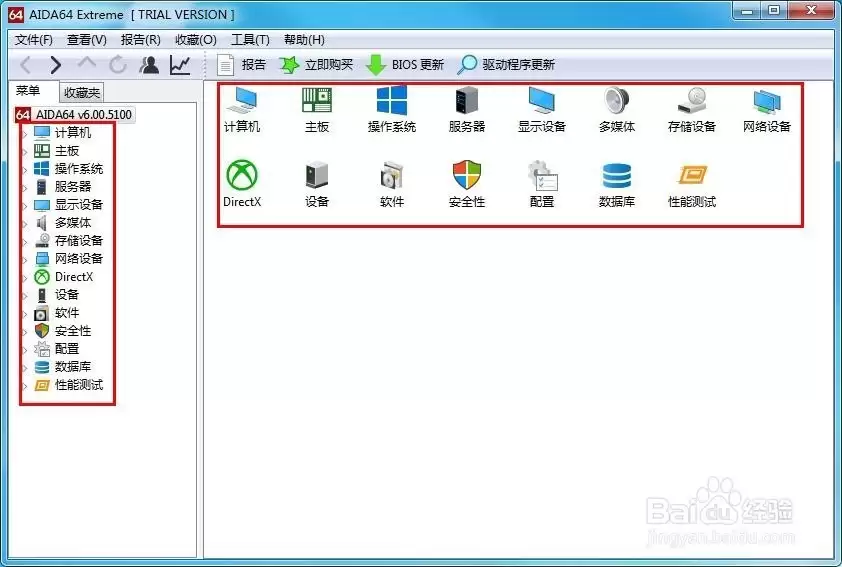Select 操作系统 in the left tree
This screenshot has height=567, width=842.
point(68,169)
